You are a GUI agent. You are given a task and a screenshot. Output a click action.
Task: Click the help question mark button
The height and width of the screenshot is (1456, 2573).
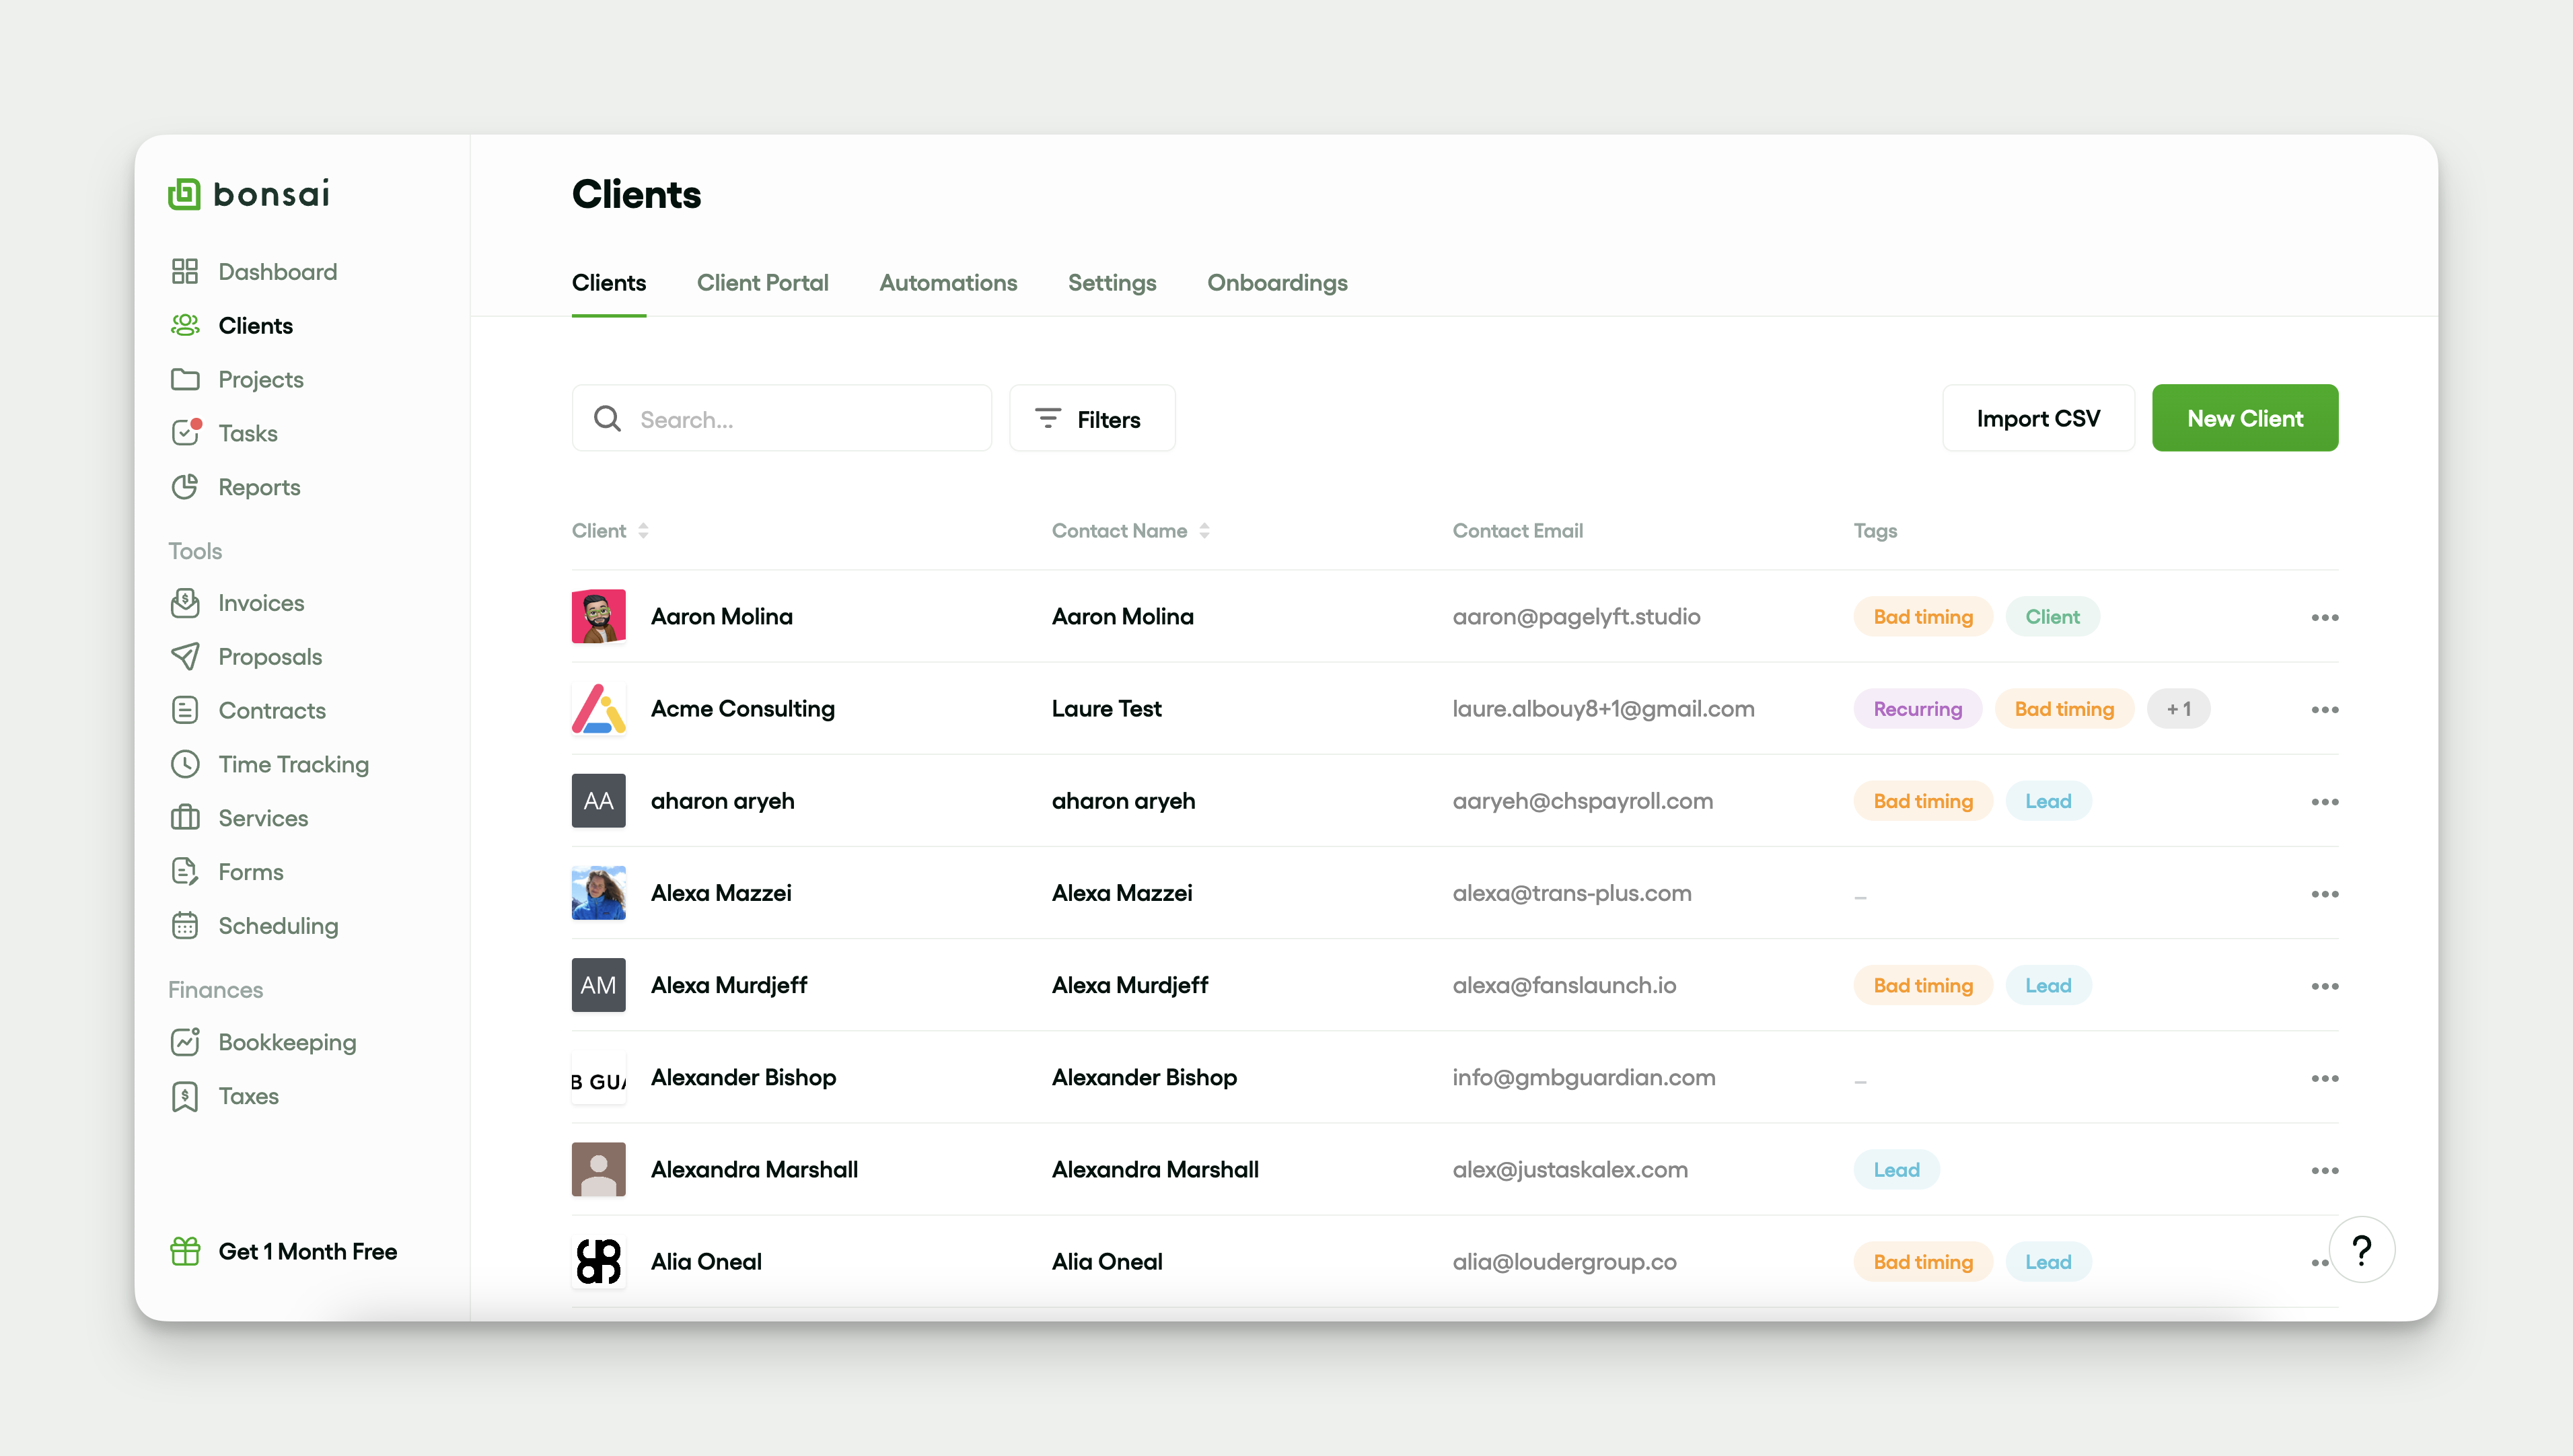pos(2361,1250)
